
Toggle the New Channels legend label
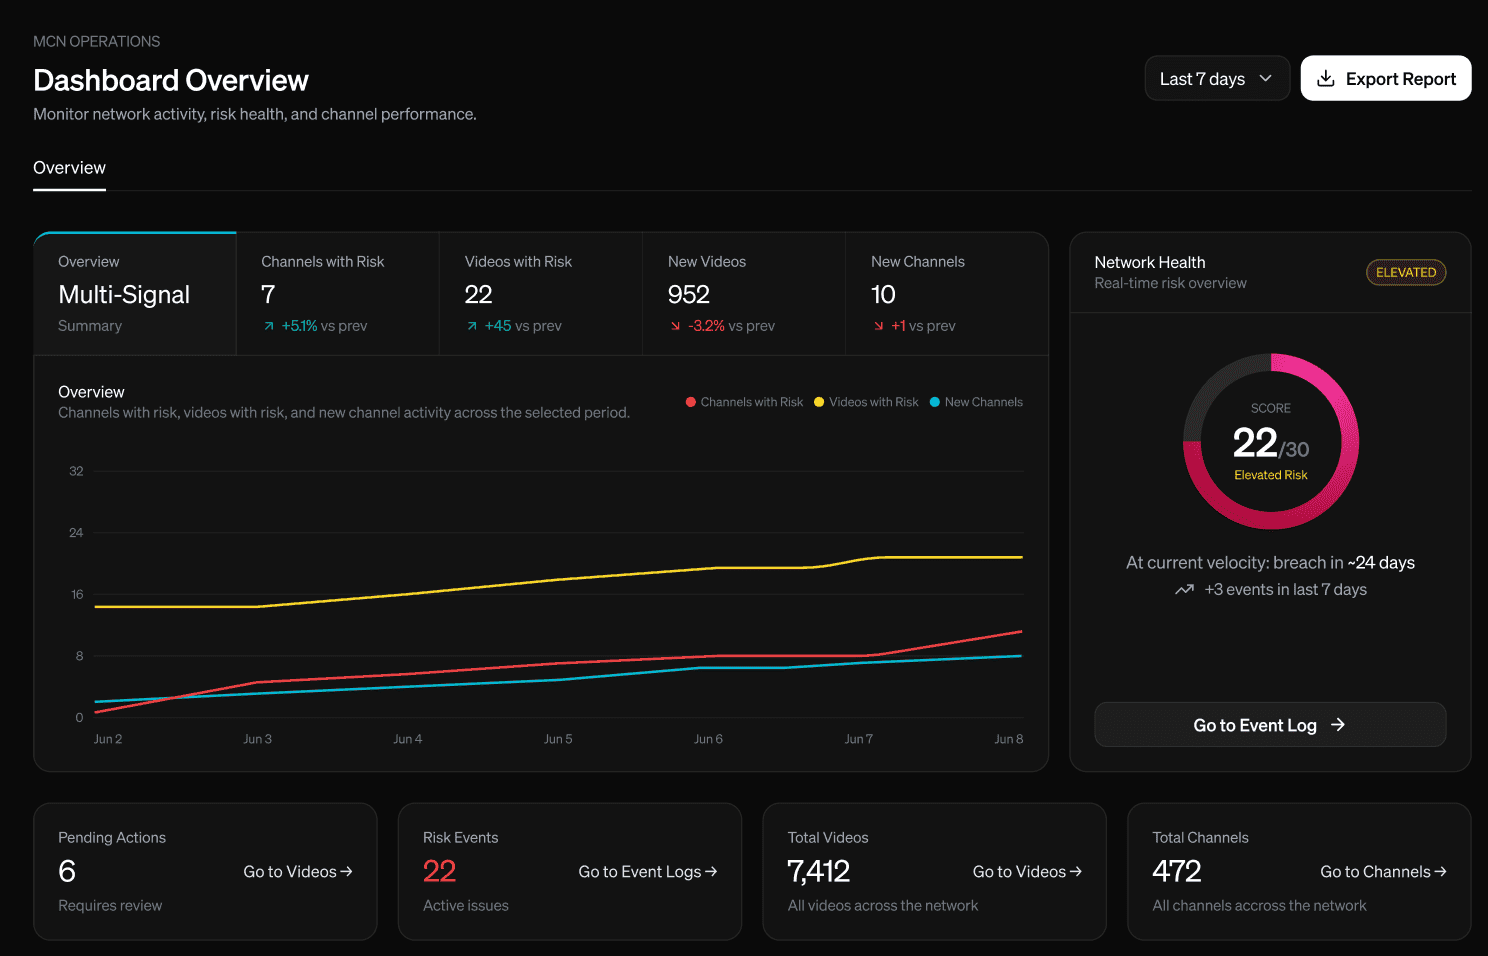pos(984,402)
